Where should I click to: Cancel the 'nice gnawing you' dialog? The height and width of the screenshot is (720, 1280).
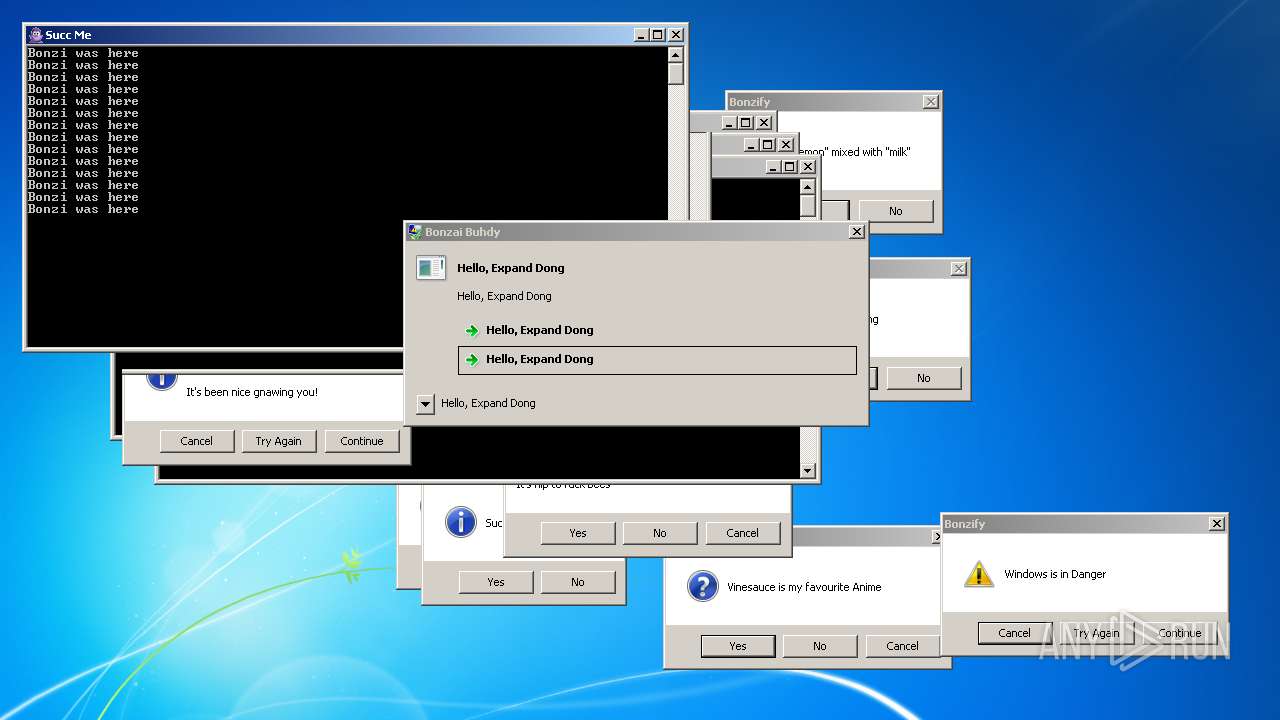tap(197, 441)
